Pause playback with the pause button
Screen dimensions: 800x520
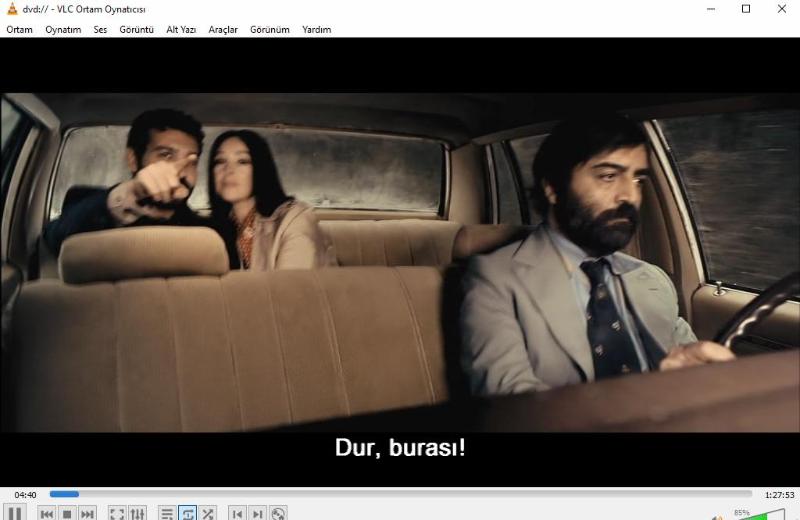[15, 512]
